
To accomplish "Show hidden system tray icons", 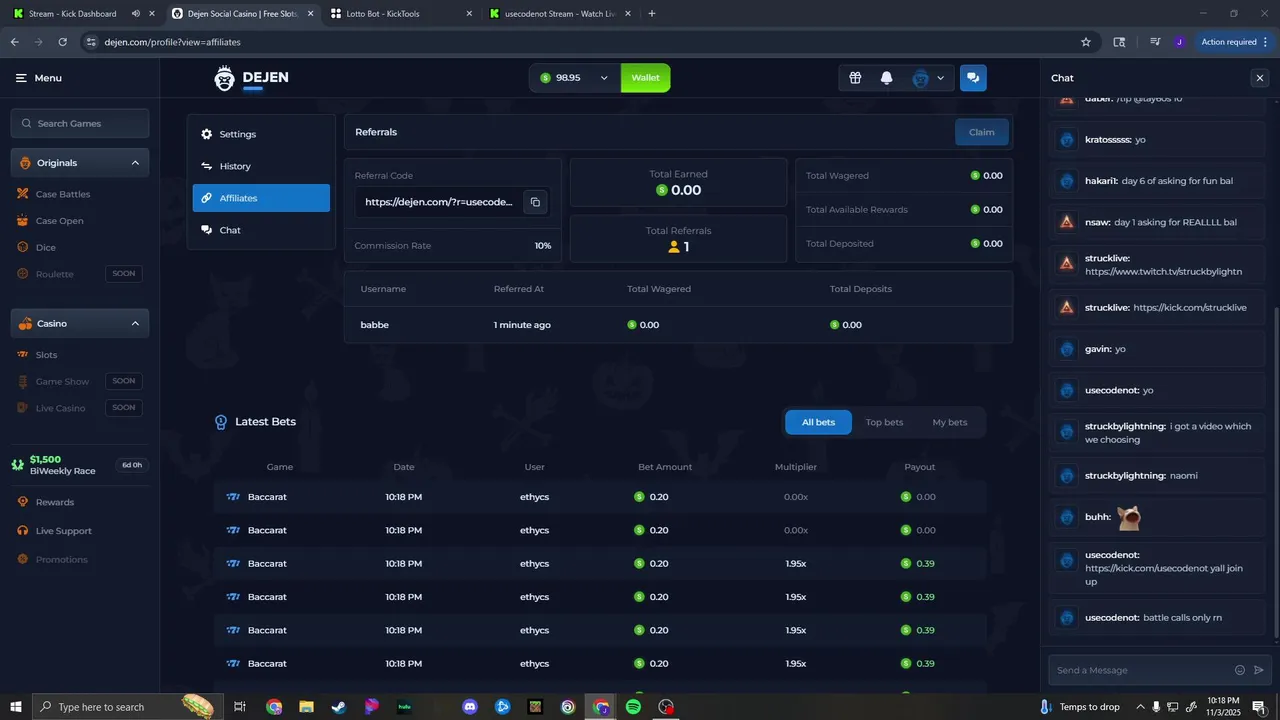I will (1140, 707).
